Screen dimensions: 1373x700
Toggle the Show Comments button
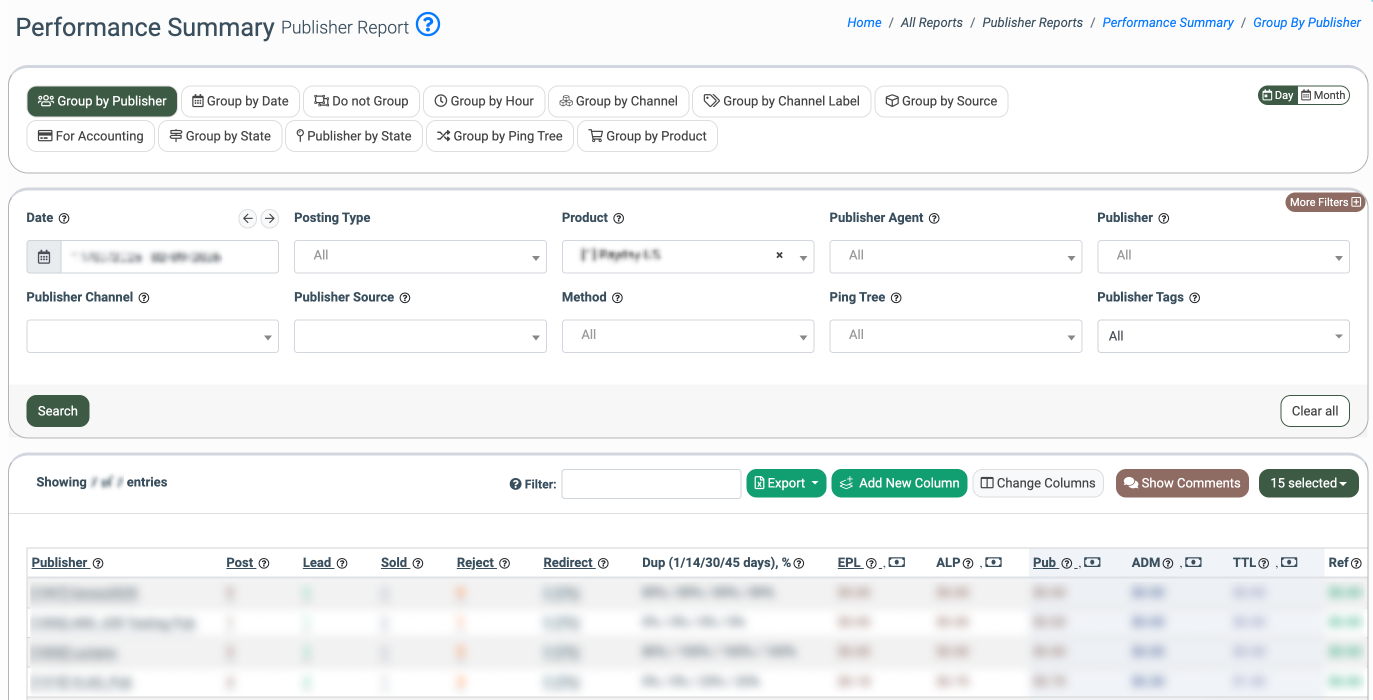click(x=1181, y=483)
